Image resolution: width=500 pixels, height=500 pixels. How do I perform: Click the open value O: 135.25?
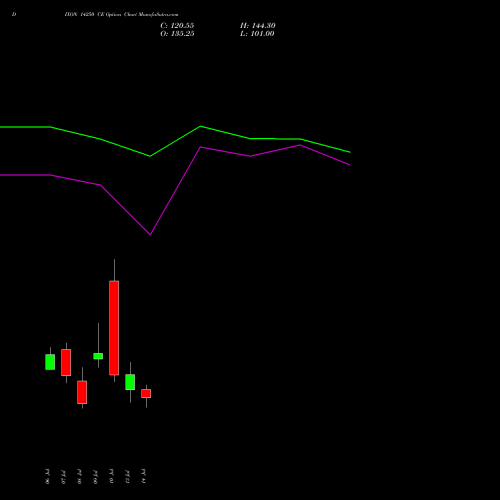point(177,34)
